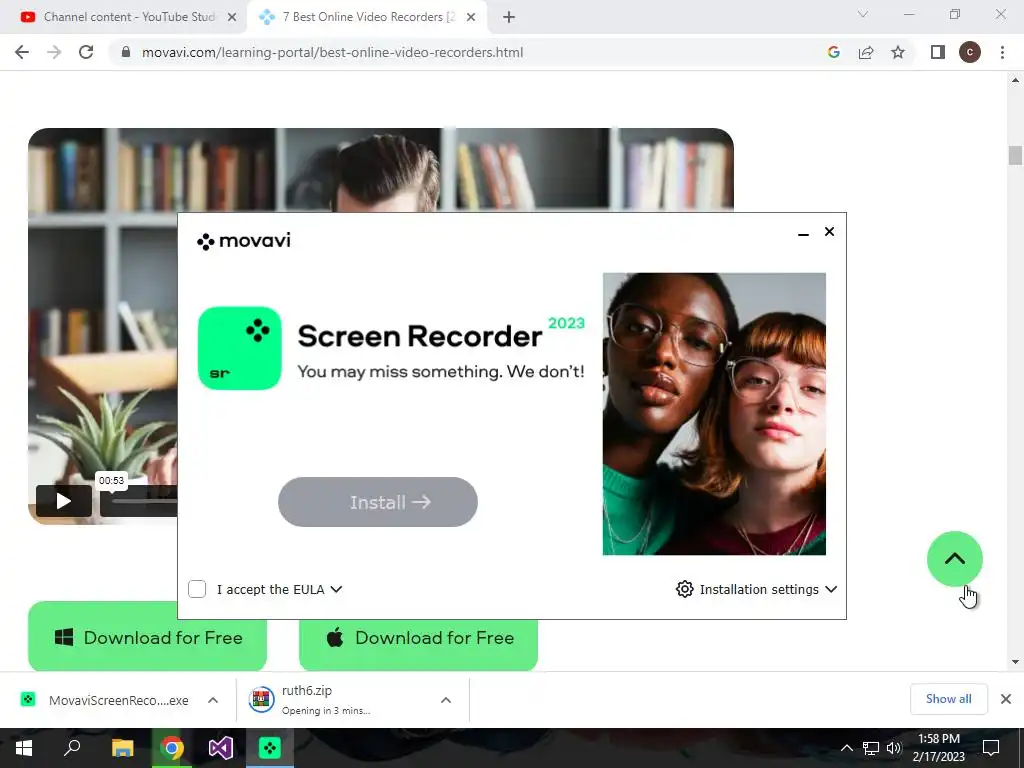The width and height of the screenshot is (1024, 768).
Task: Expand the EULA text chevron
Action: click(336, 589)
